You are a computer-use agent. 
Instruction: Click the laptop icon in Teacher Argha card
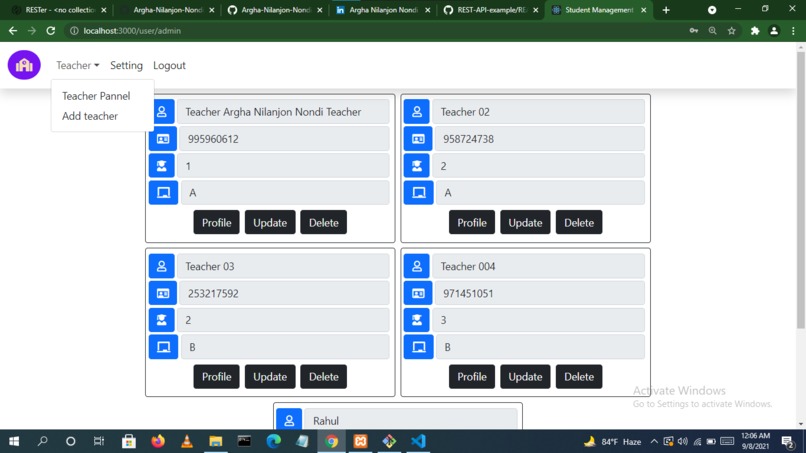click(x=163, y=192)
